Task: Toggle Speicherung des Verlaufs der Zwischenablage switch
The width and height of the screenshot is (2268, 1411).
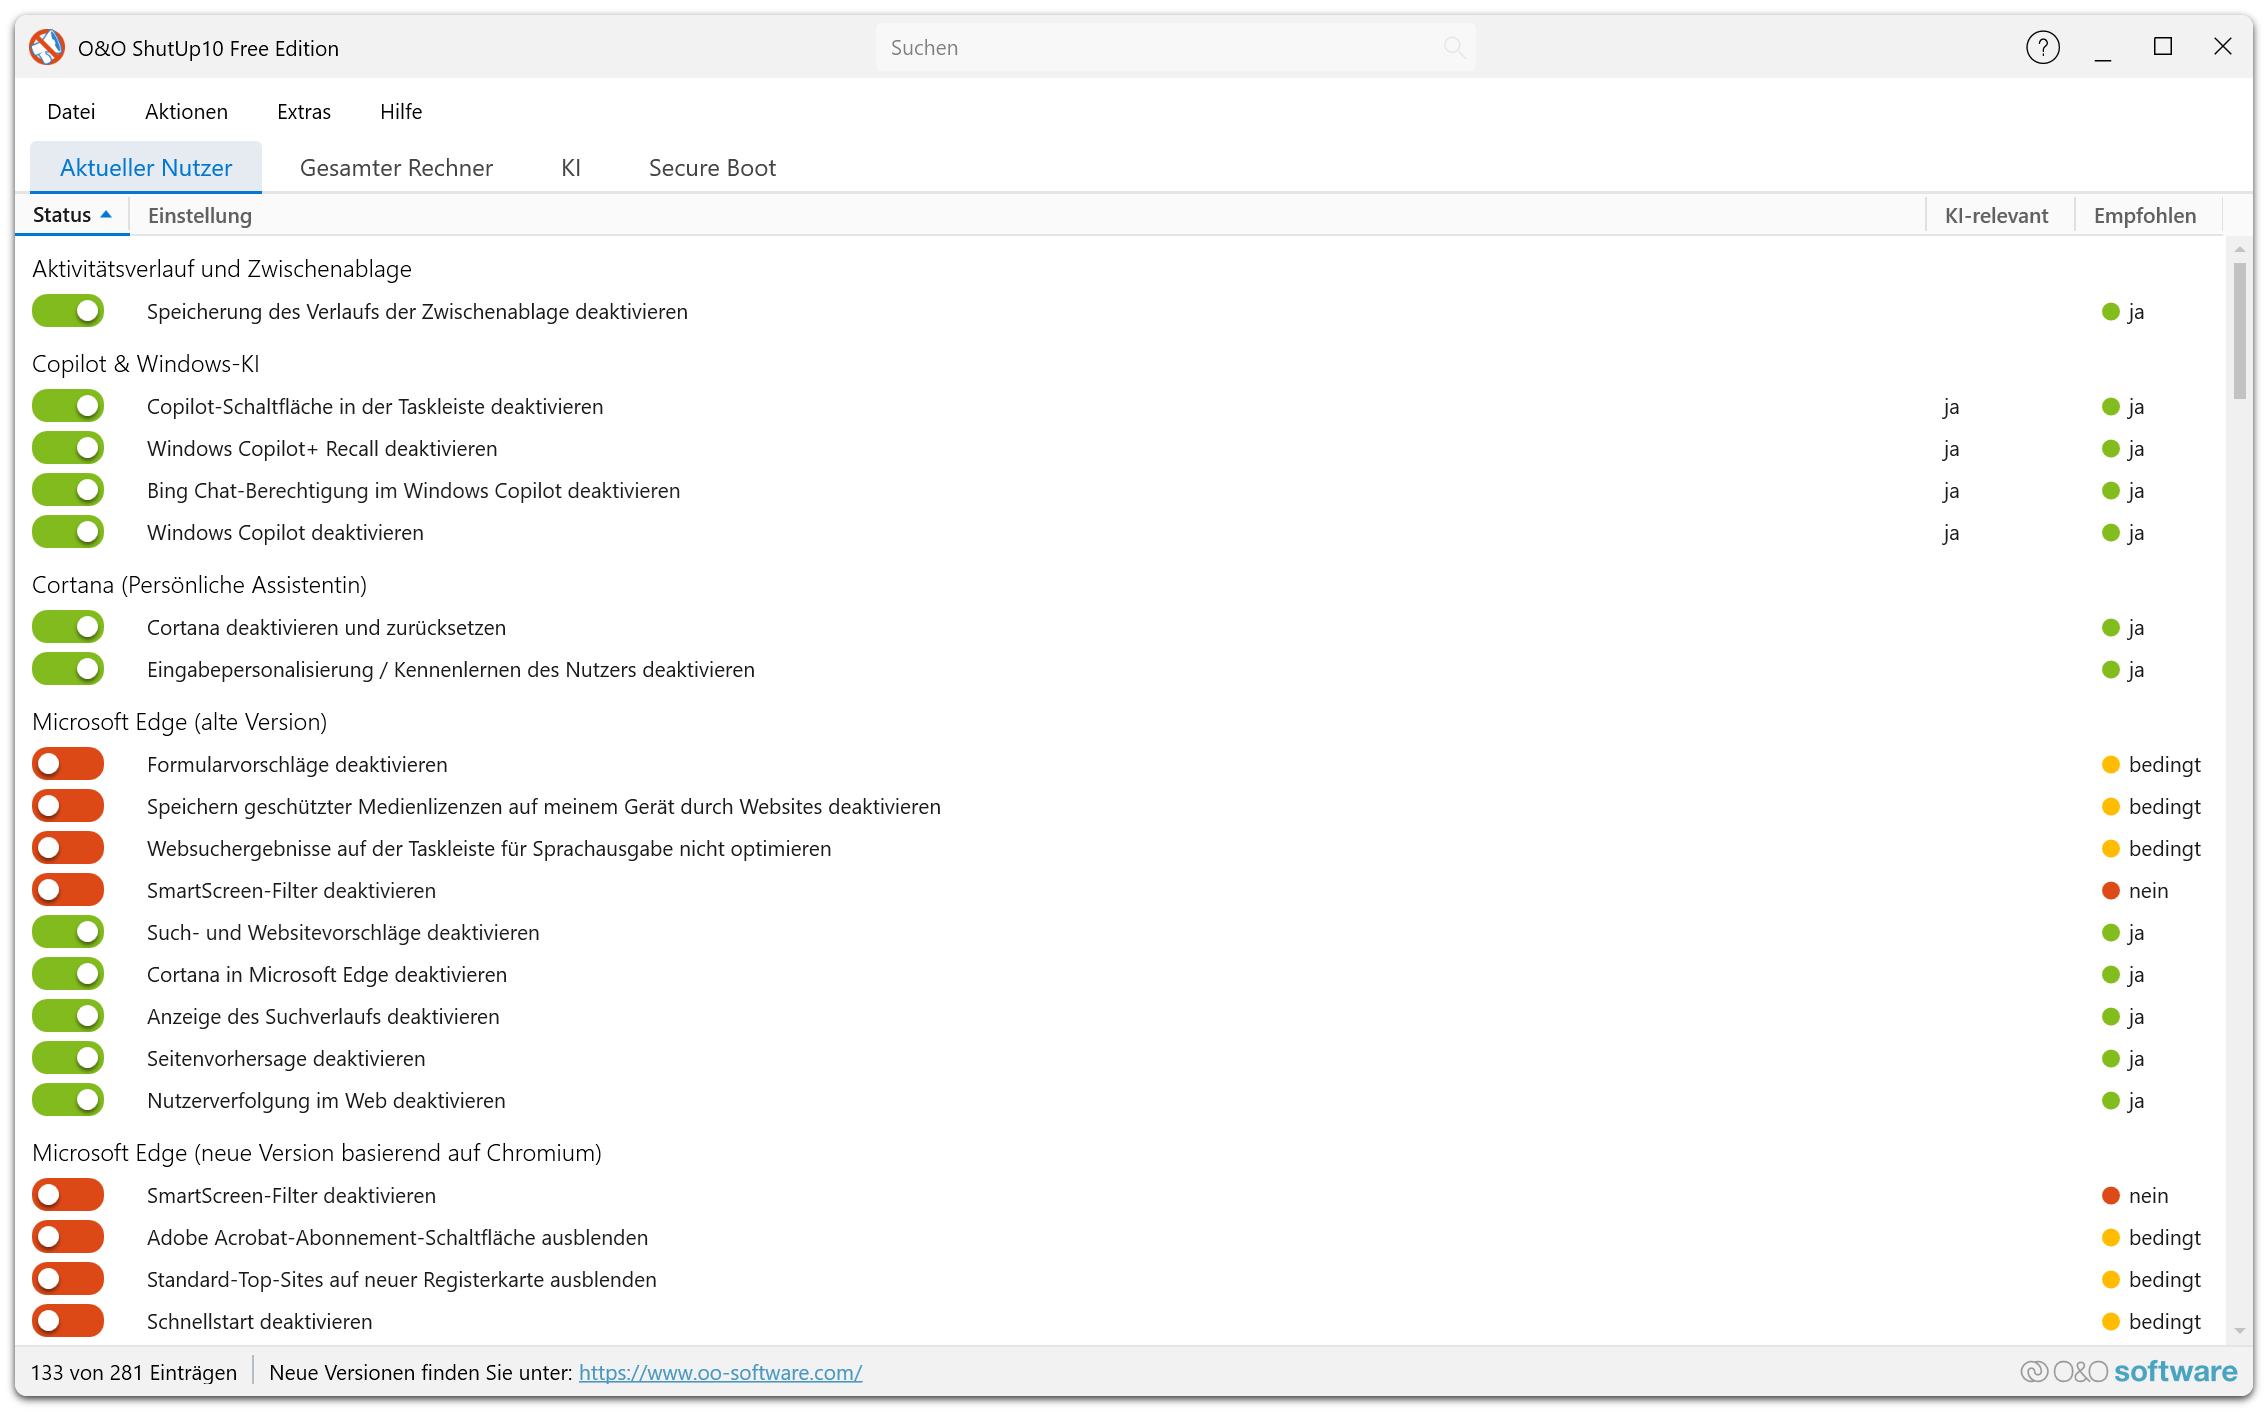Action: click(68, 311)
